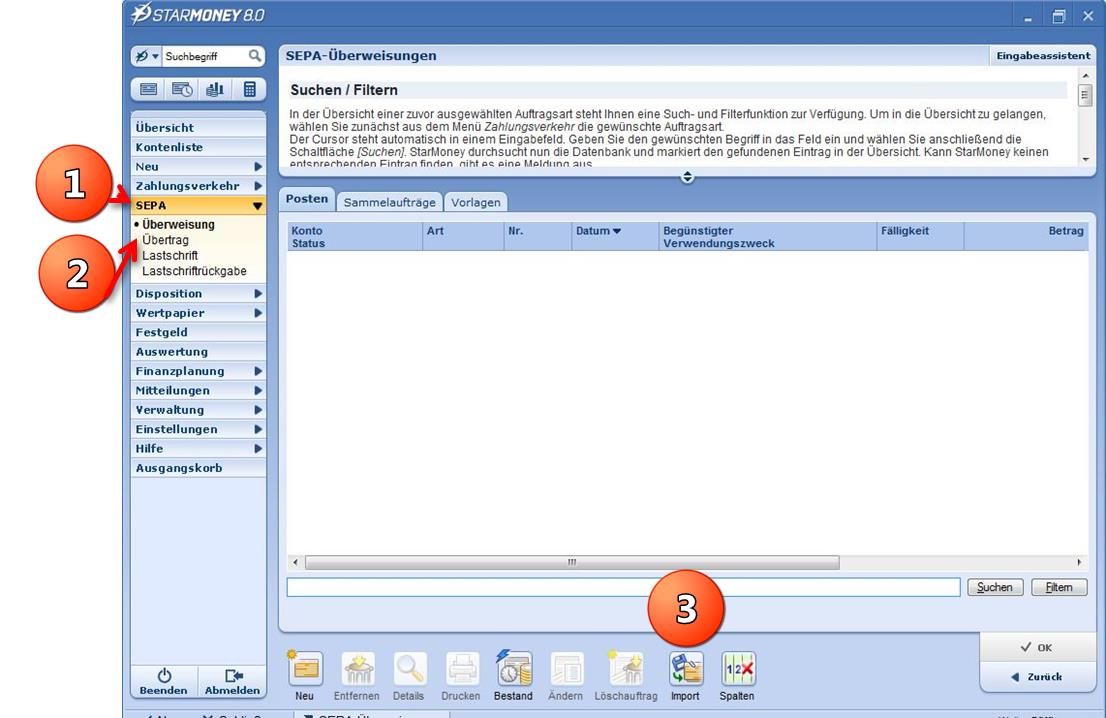Click the Neu toolbar icon
Image resolution: width=1106 pixels, height=718 pixels.
pyautogui.click(x=305, y=669)
